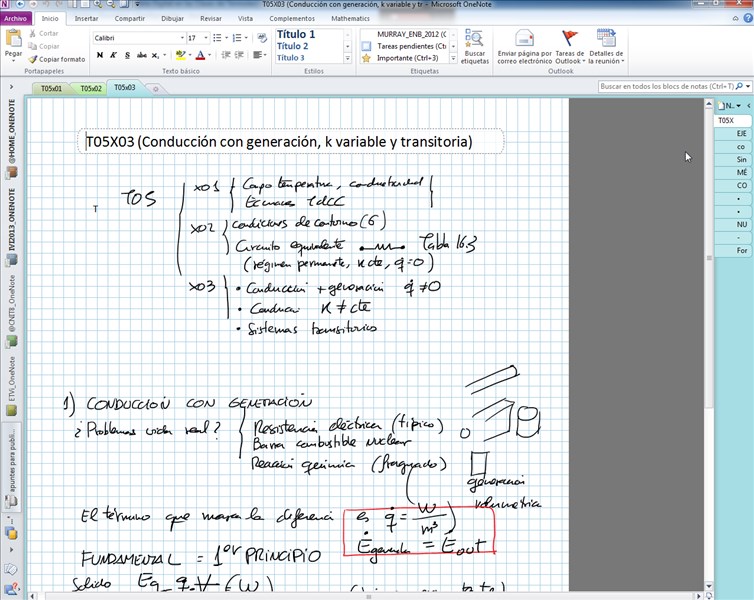The height and width of the screenshot is (600, 754).
Task: Apply red font color
Action: click(201, 55)
